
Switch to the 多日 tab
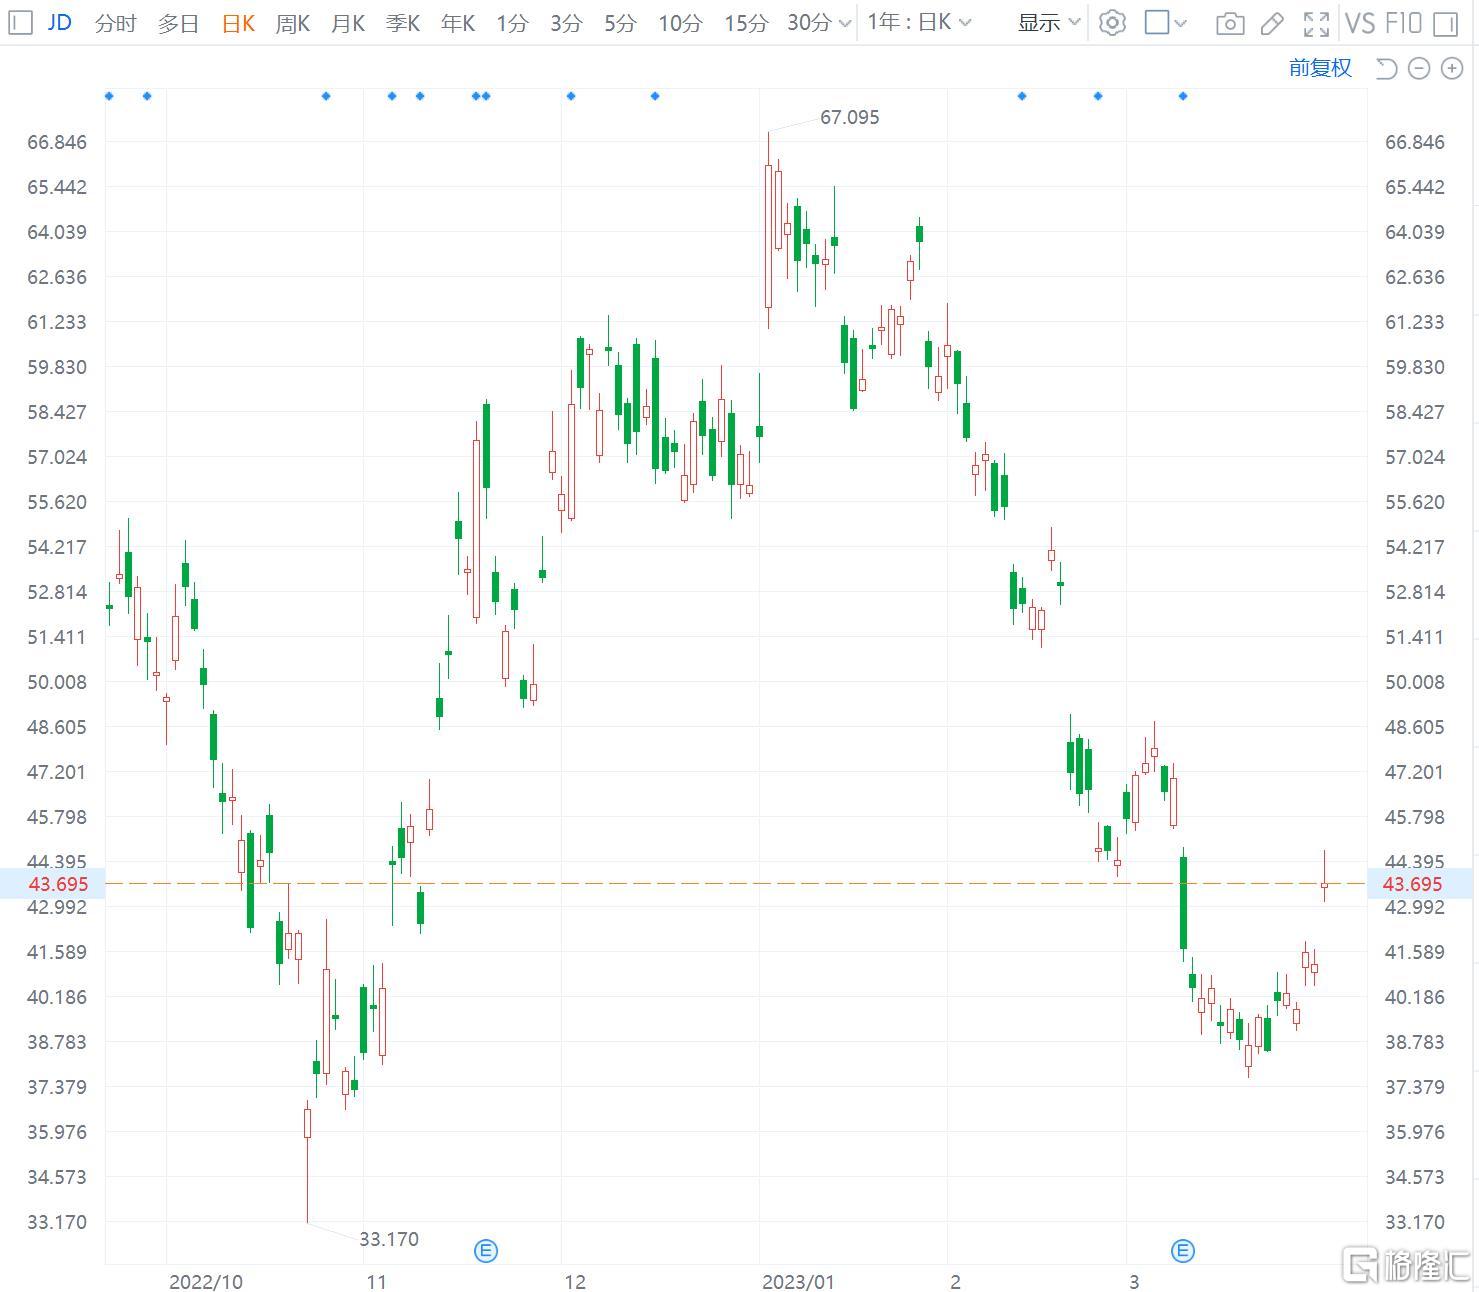tap(178, 23)
